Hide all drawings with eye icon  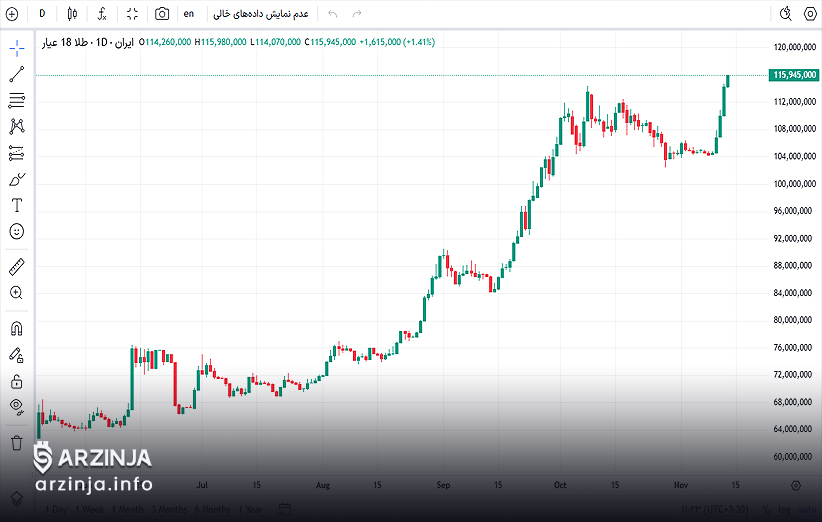(16, 406)
